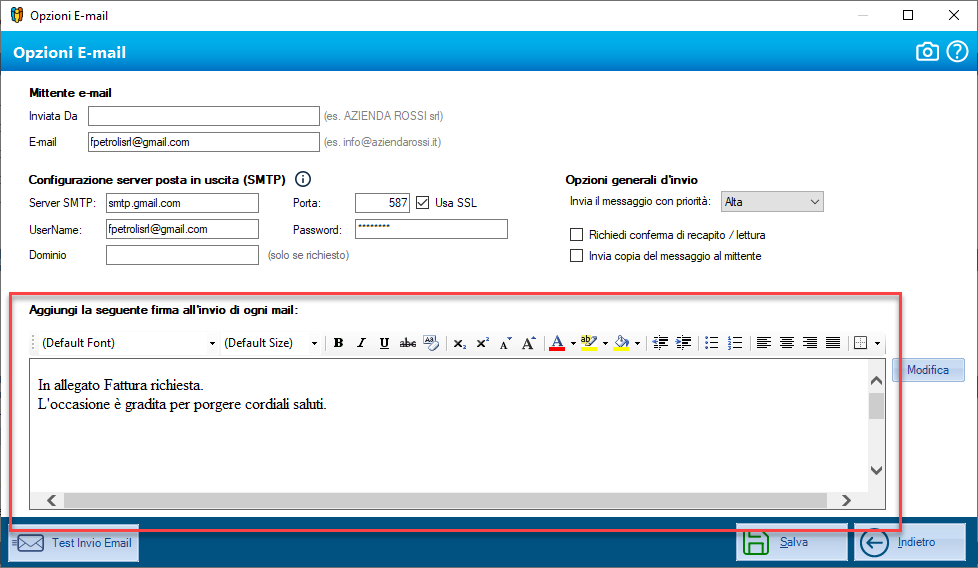Increase paragraph indent
This screenshot has height=568, width=978.
pyautogui.click(x=683, y=343)
